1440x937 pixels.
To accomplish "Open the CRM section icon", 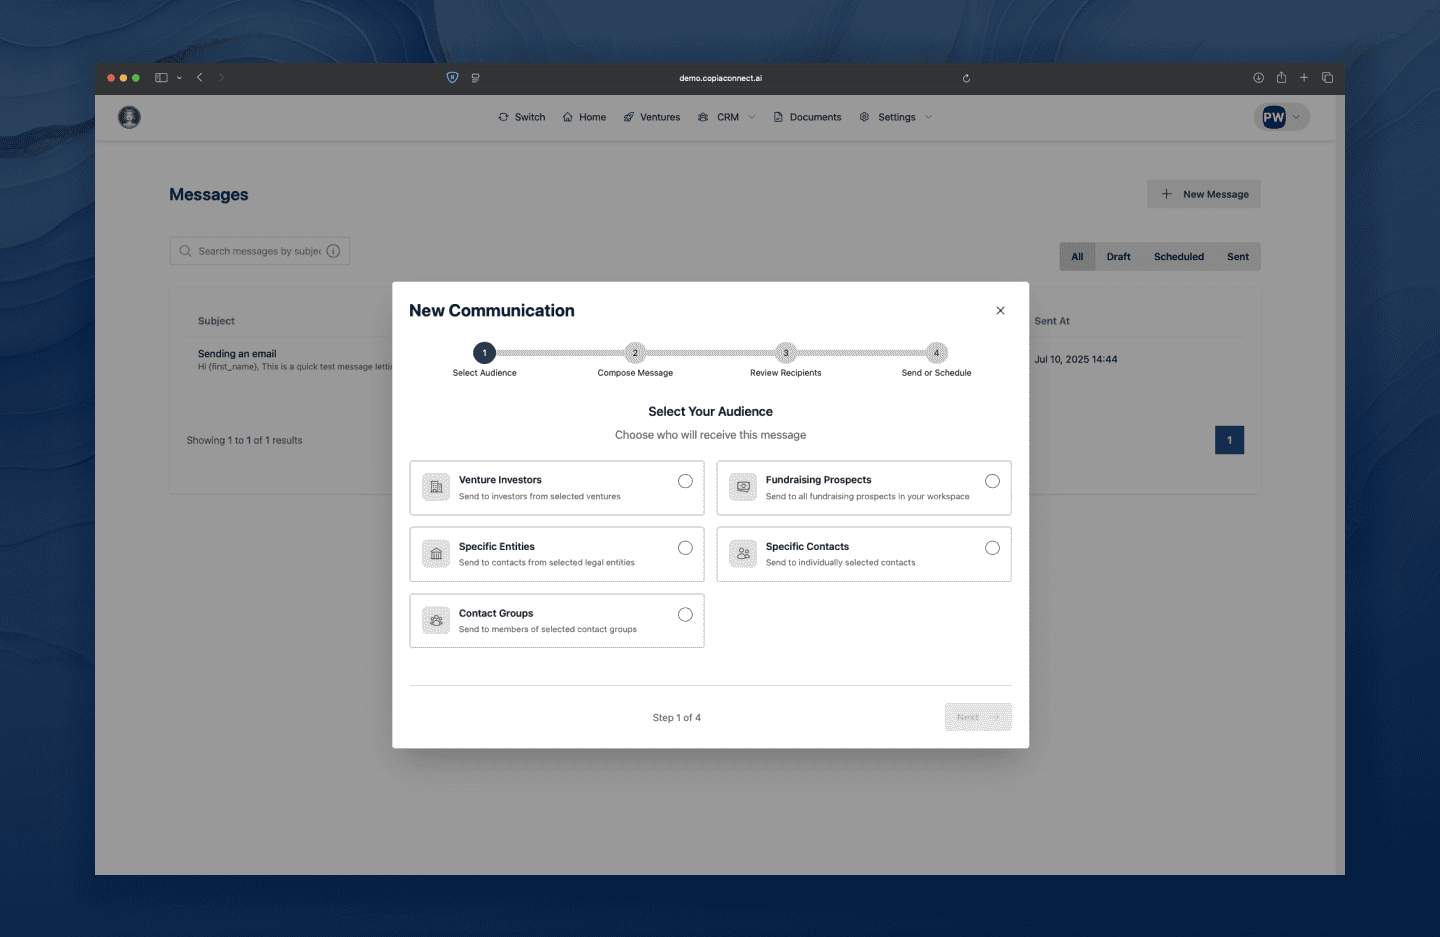I will click(x=704, y=117).
